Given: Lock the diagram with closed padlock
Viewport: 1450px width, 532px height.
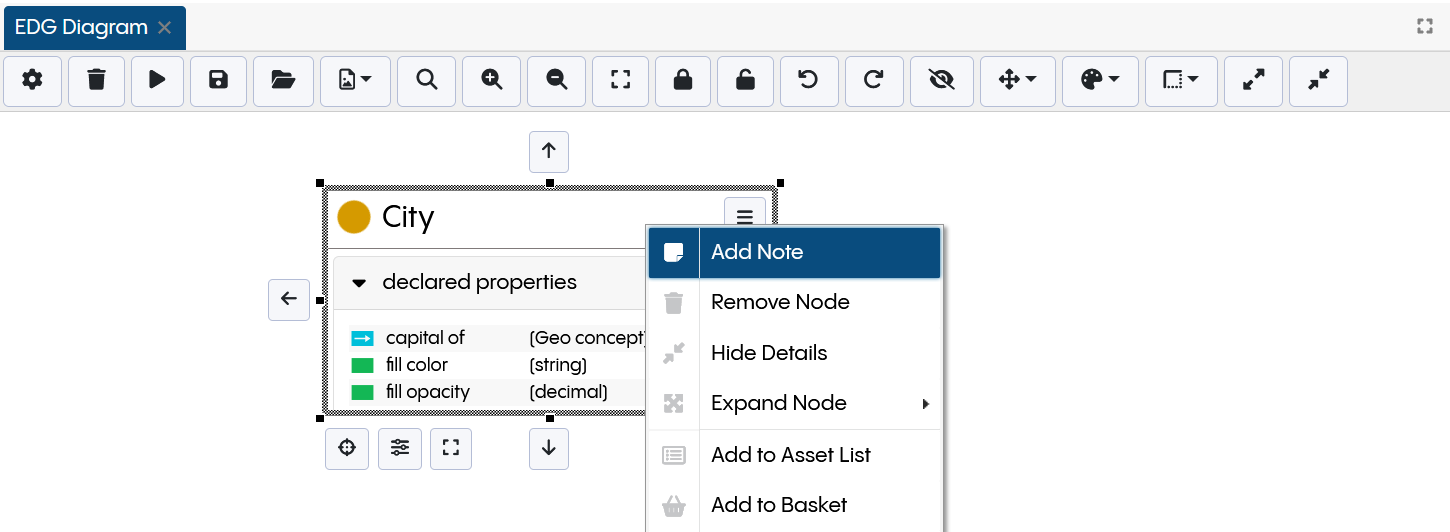Looking at the screenshot, I should (683, 80).
